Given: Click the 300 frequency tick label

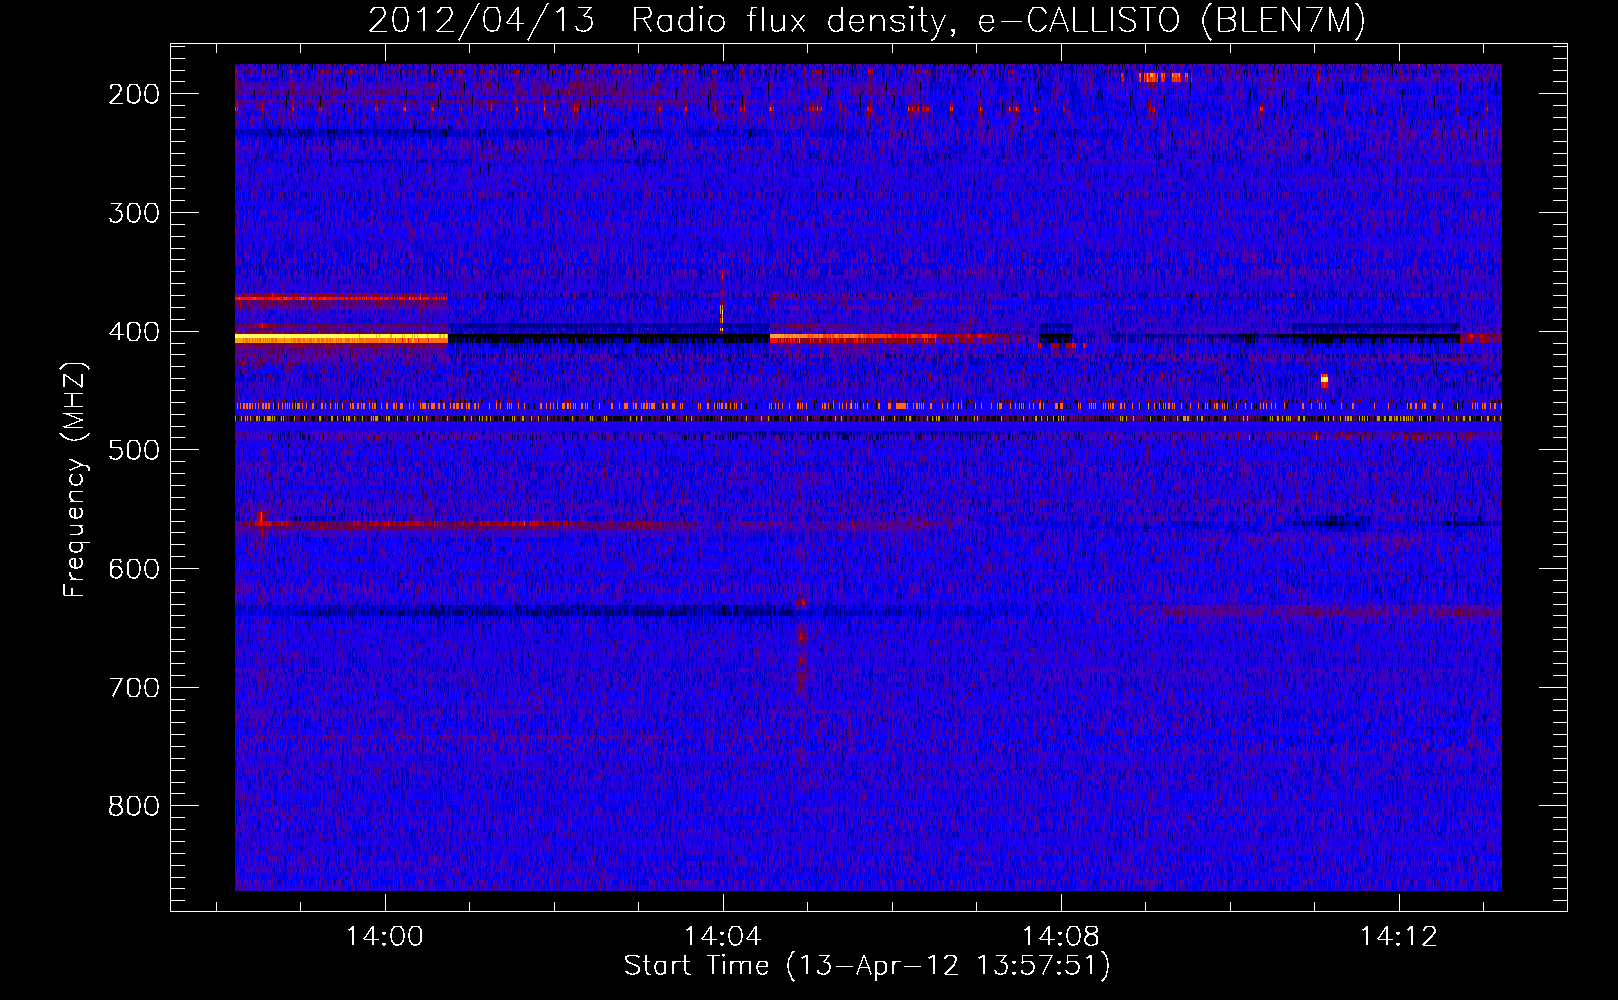Looking at the screenshot, I should click(134, 213).
